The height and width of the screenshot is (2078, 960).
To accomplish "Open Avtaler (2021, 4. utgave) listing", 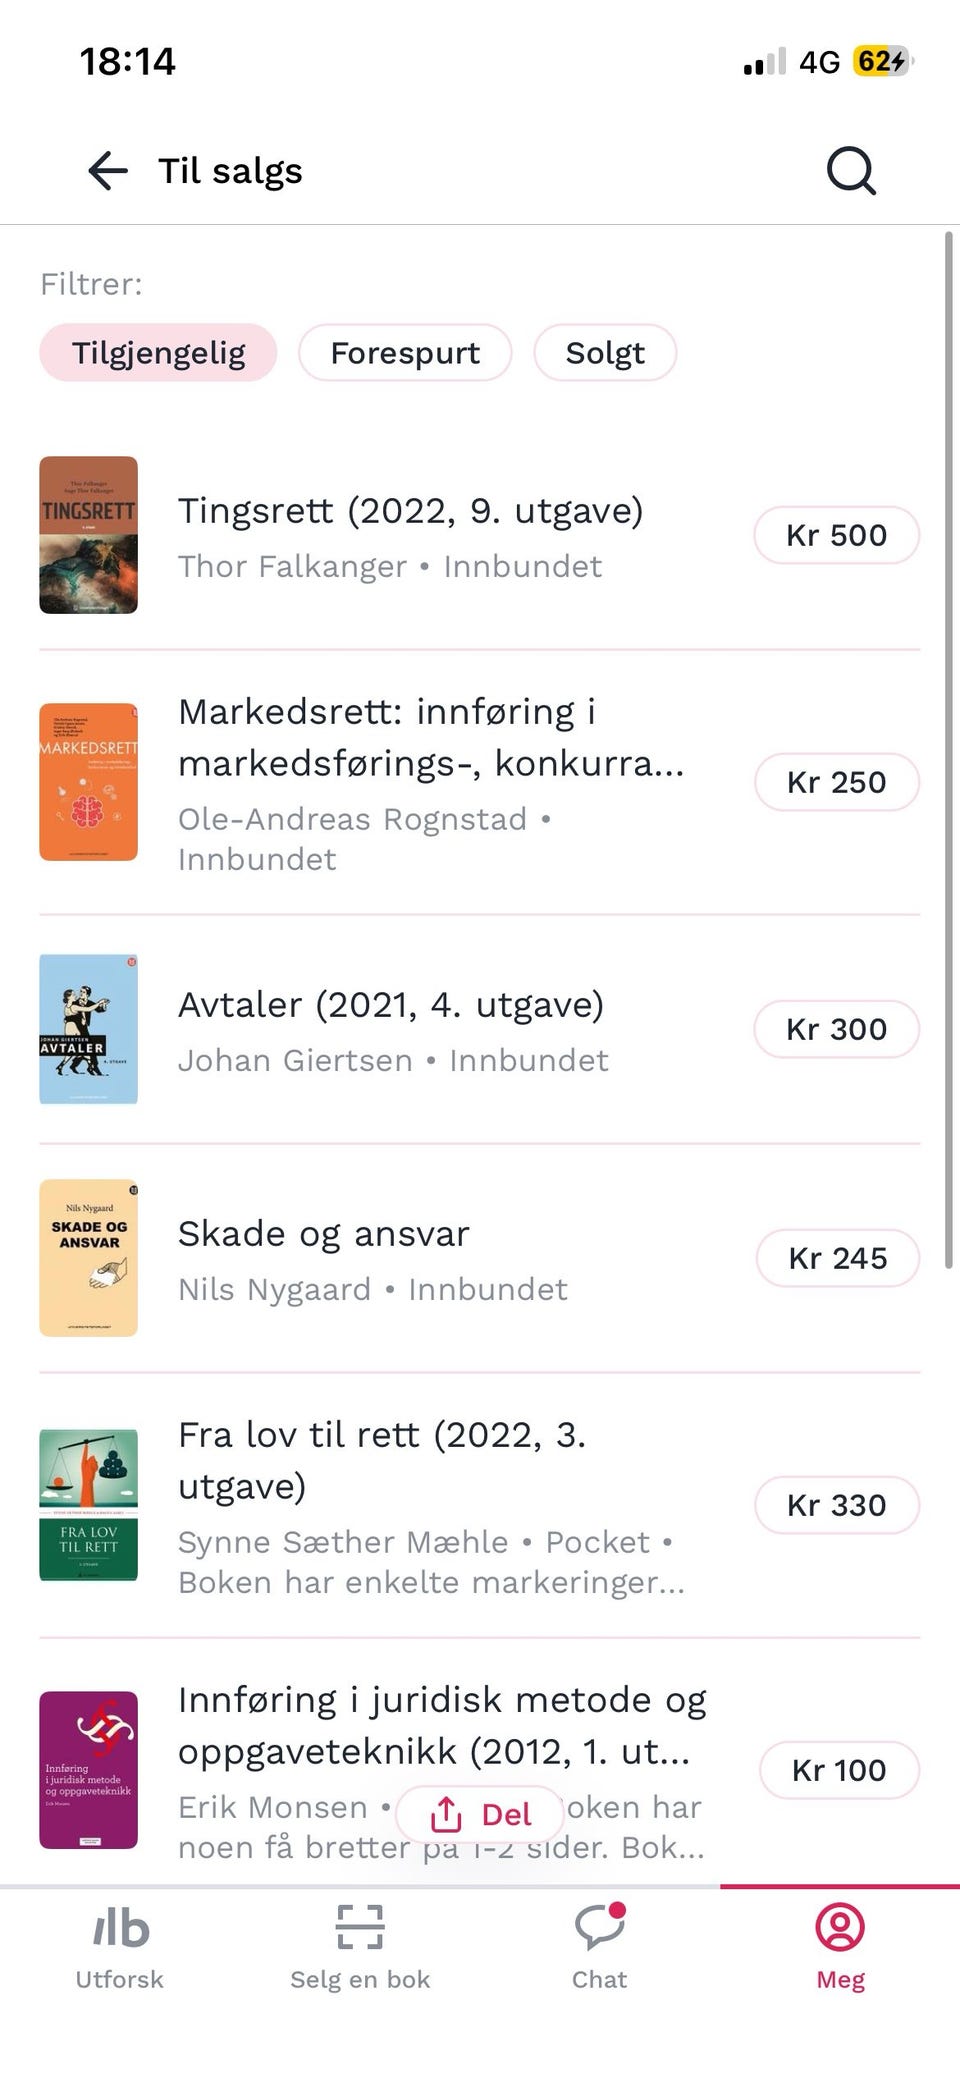I will click(x=391, y=1005).
